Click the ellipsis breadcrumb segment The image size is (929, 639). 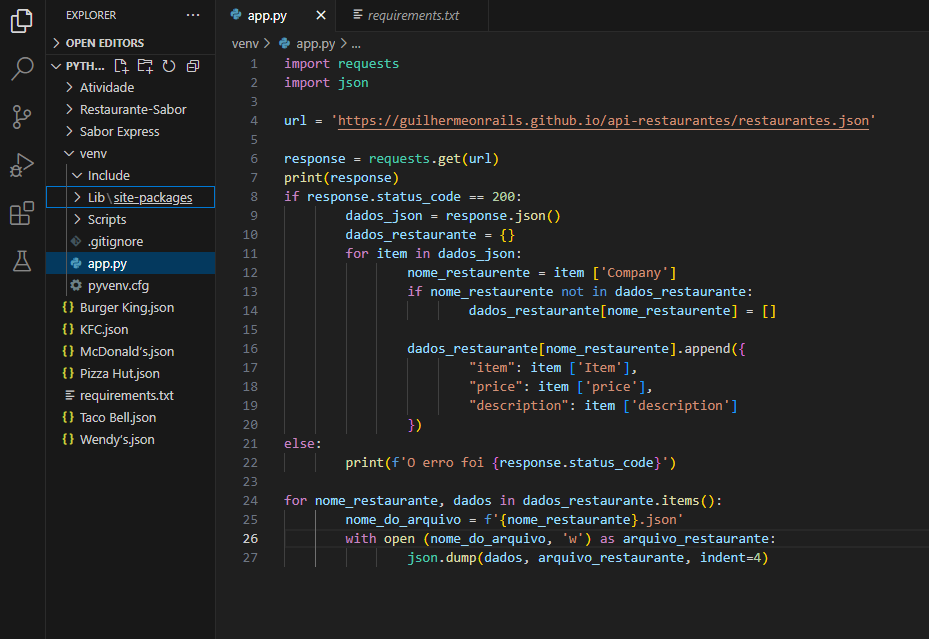(x=356, y=44)
